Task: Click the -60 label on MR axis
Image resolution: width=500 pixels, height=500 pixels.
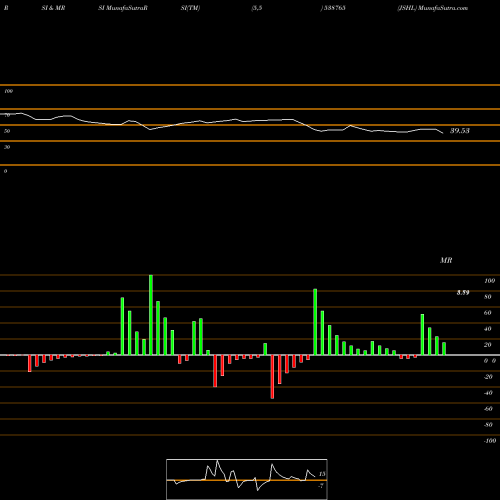Action: click(488, 409)
